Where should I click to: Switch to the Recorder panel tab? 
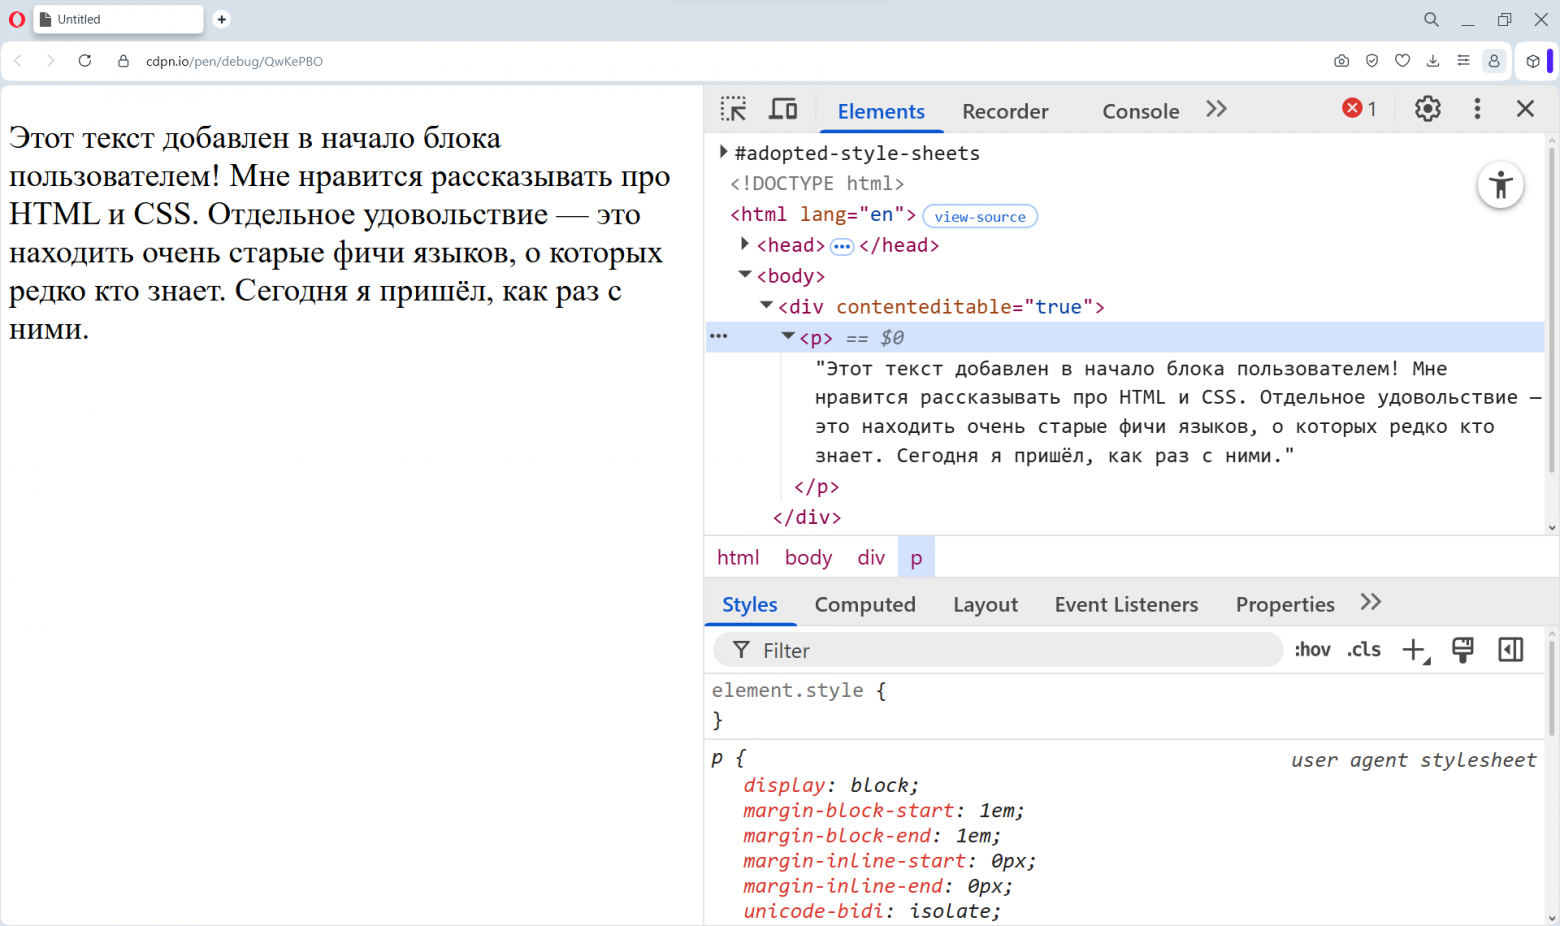point(1005,111)
